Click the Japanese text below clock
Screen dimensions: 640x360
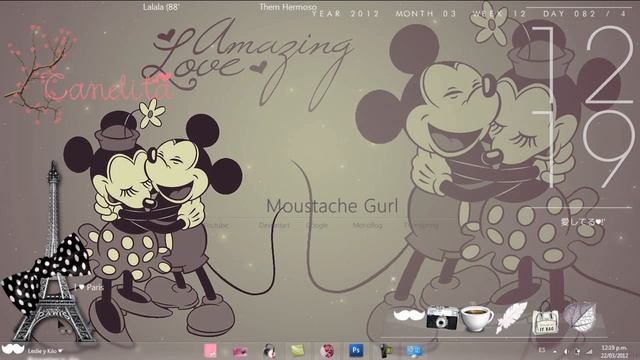[582, 222]
